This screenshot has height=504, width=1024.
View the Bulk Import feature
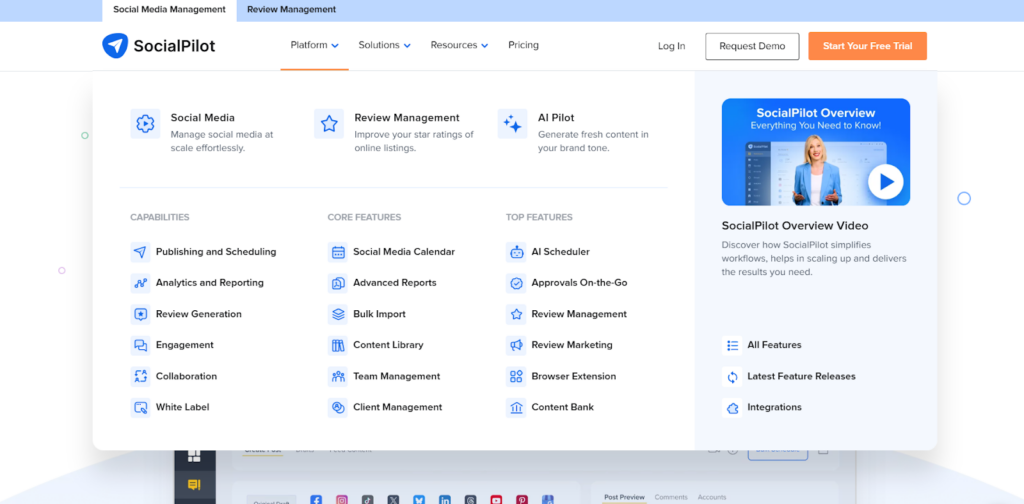point(379,314)
